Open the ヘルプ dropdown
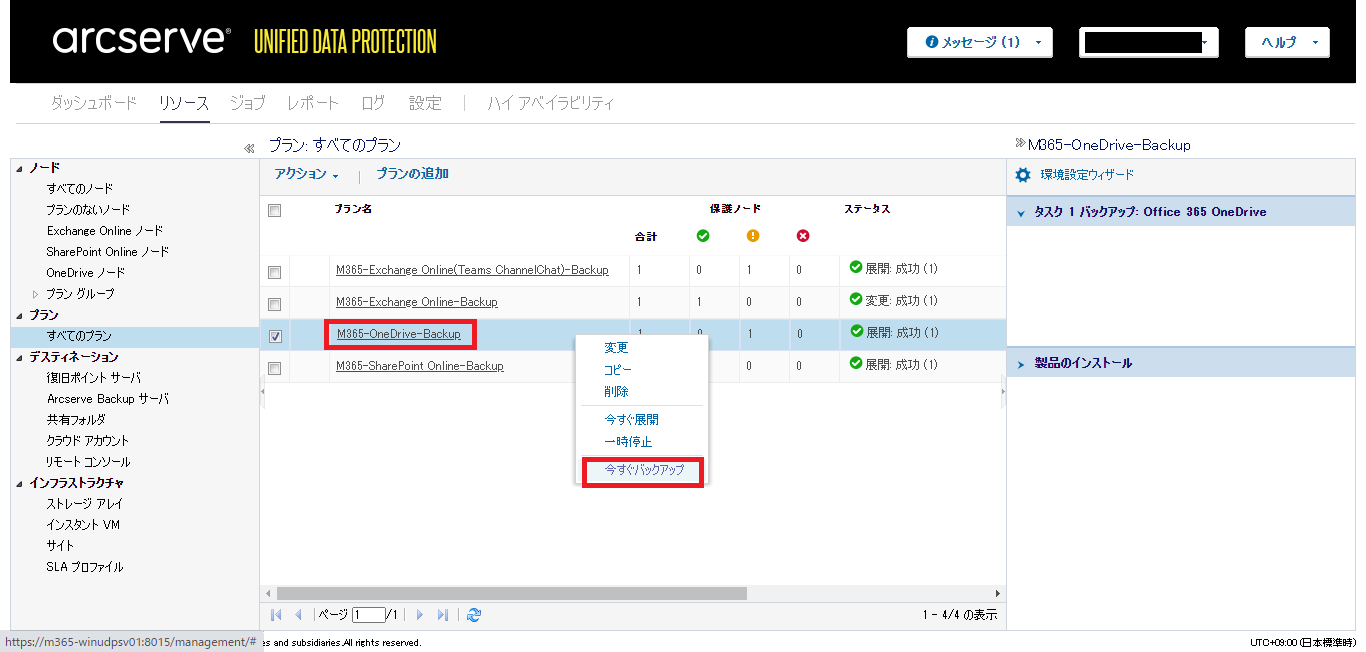Viewport: 1366px width, 652px height. [x=1287, y=42]
